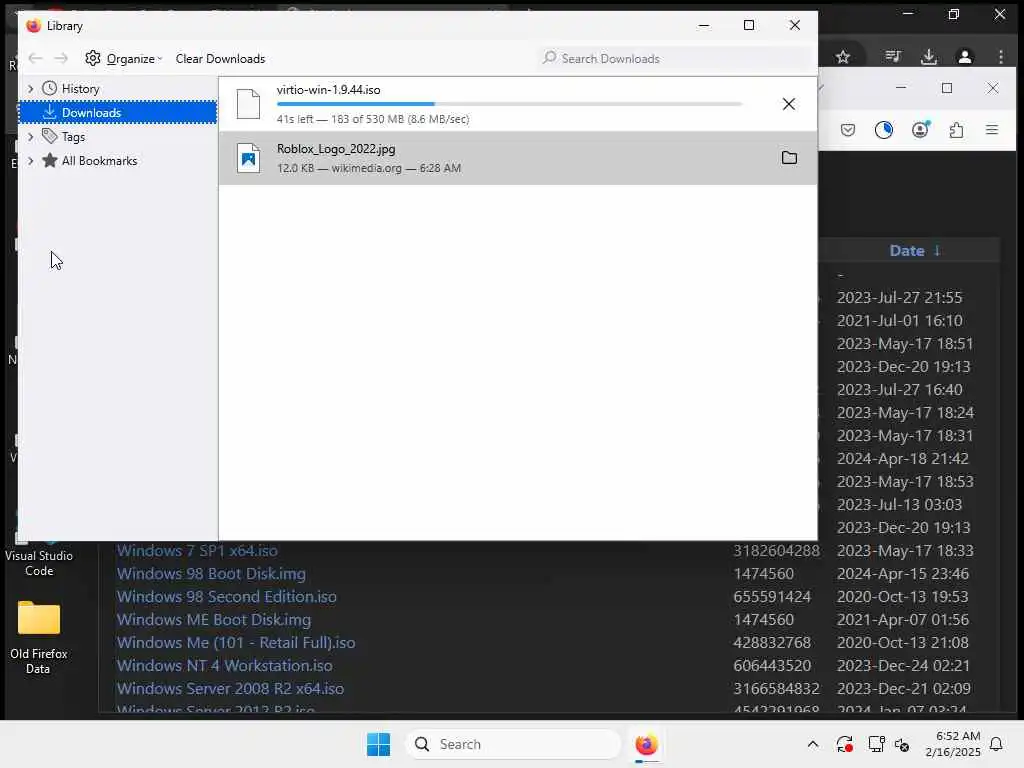
Task: Select All Bookmarks entry
Action: [x=89, y=161]
